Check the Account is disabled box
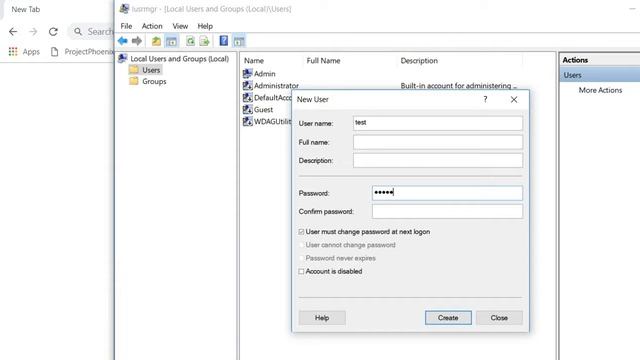 301,271
